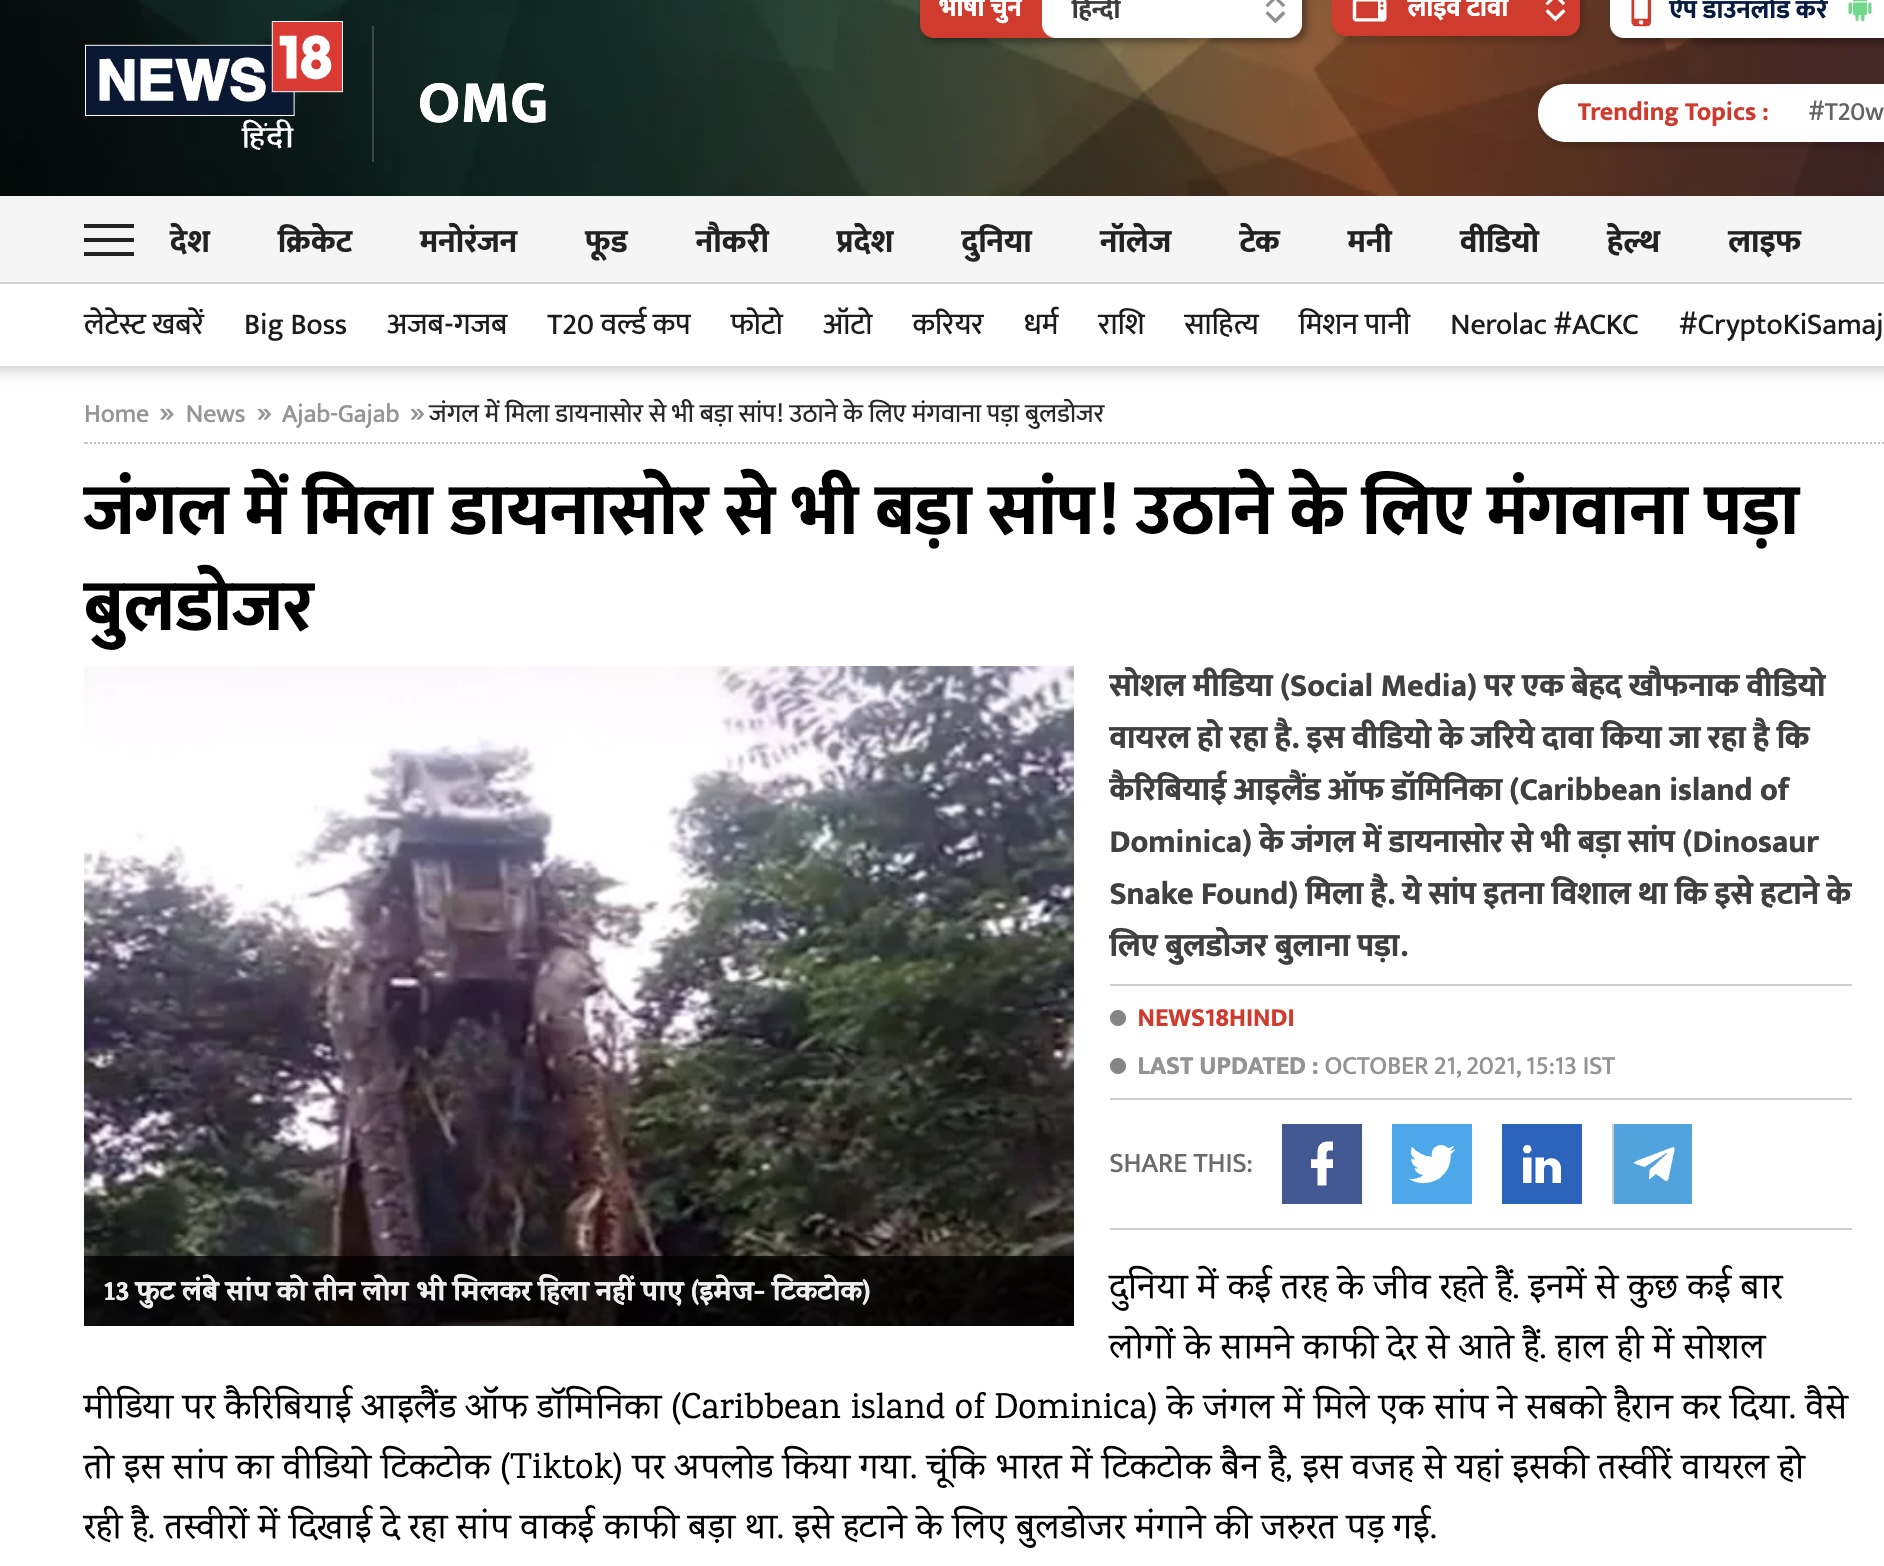Click the OMG section heading
Screen dimensions: 1884x1566
click(482, 103)
